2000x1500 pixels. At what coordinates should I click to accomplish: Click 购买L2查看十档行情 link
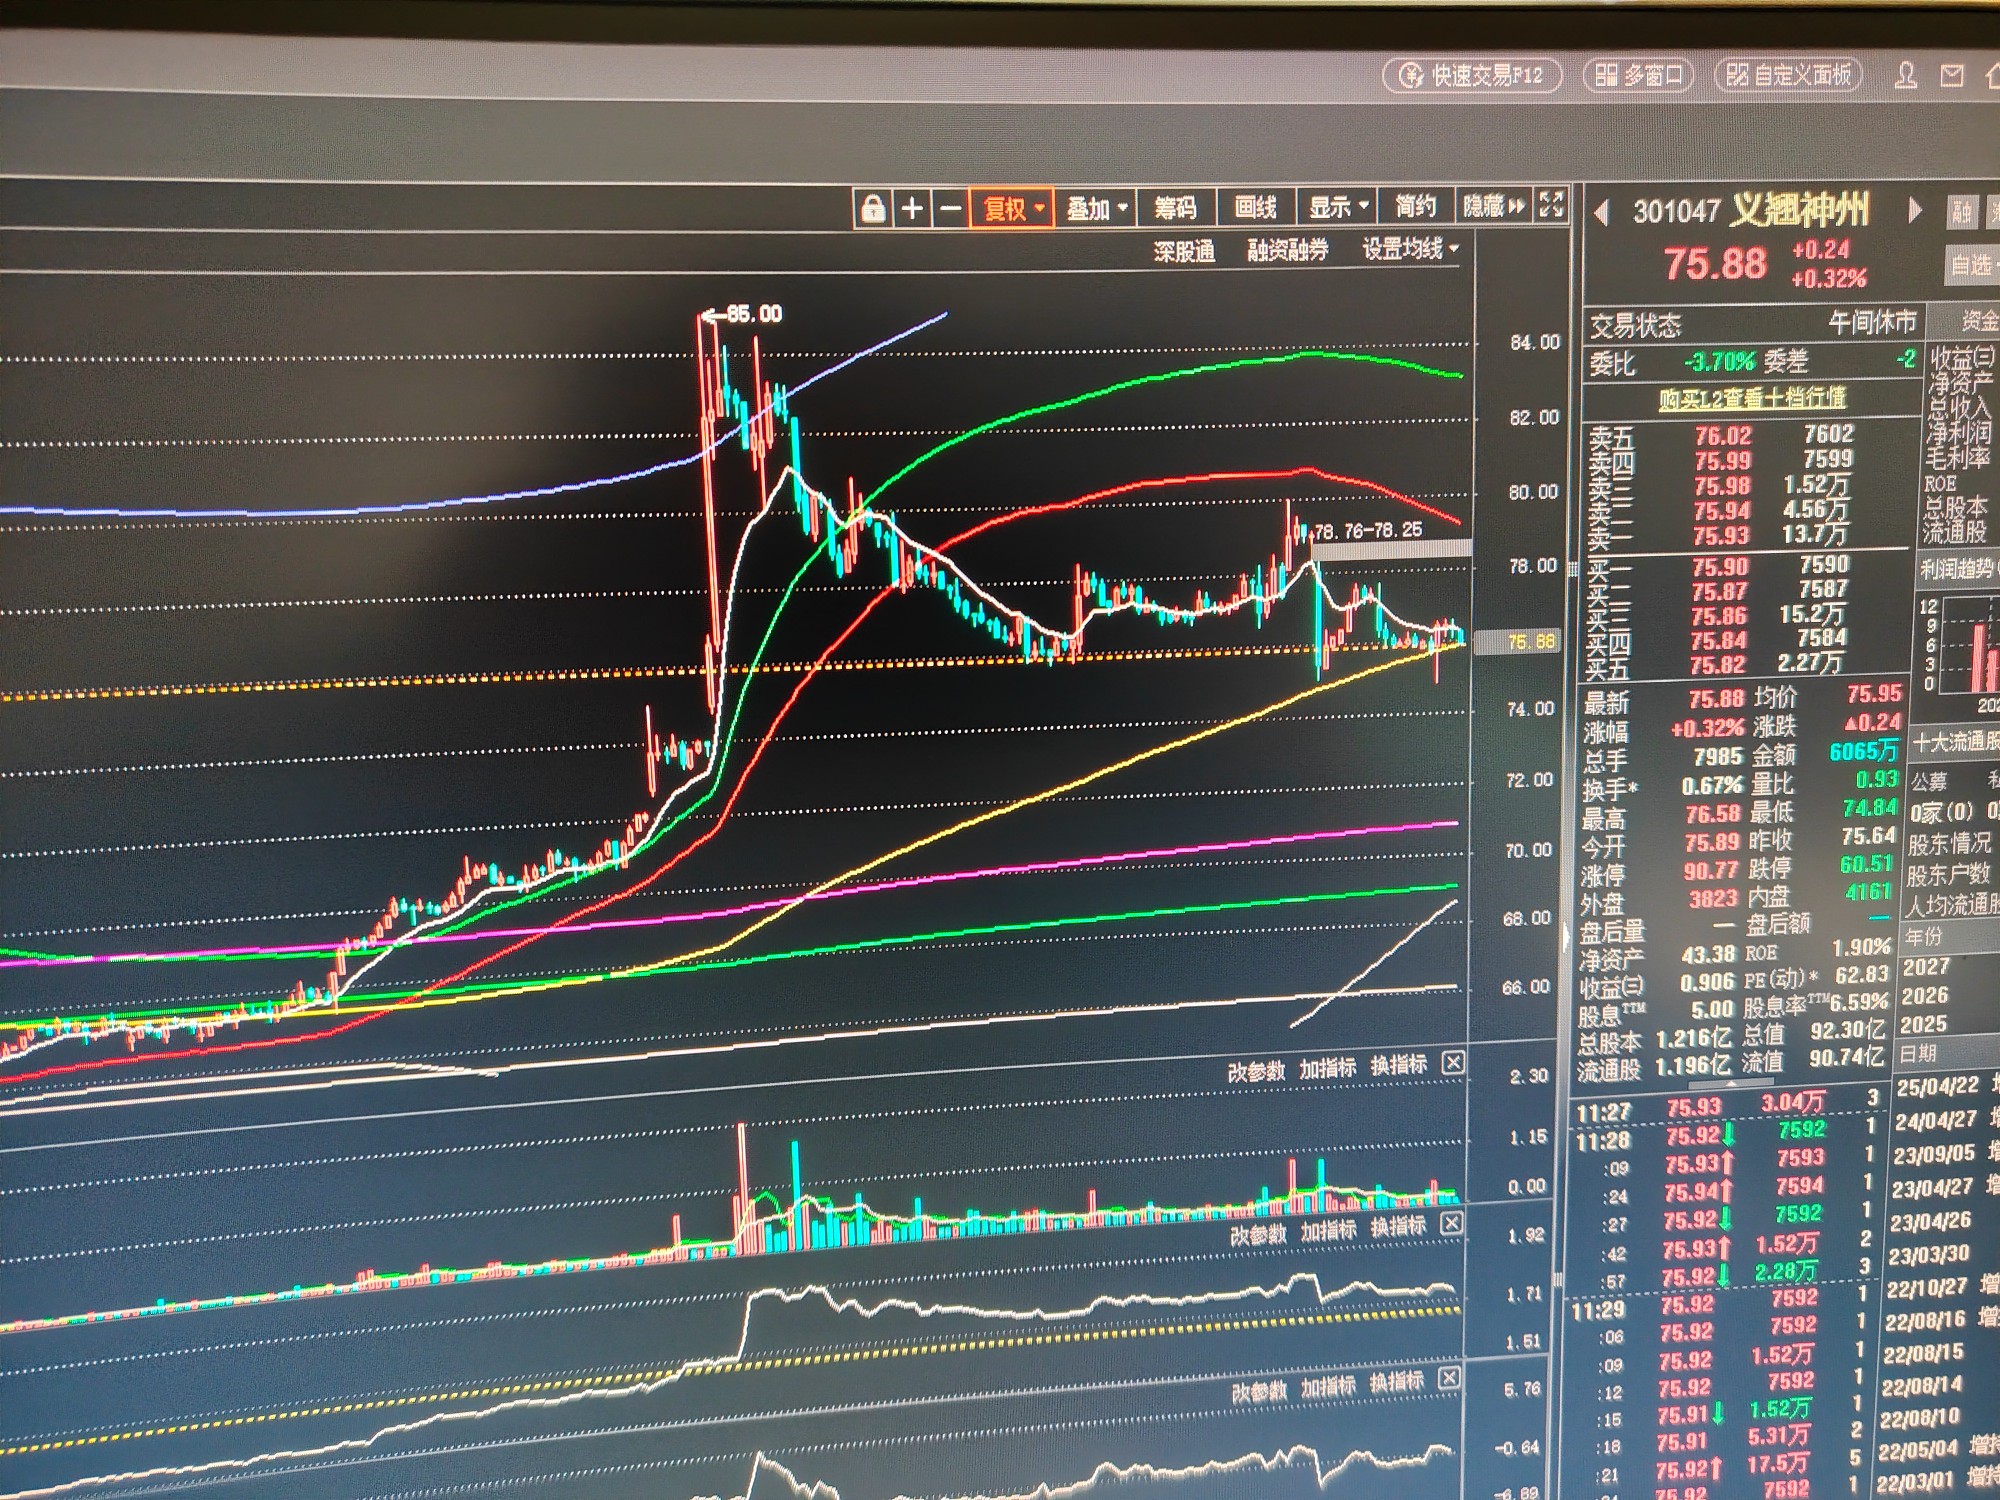pos(1752,399)
